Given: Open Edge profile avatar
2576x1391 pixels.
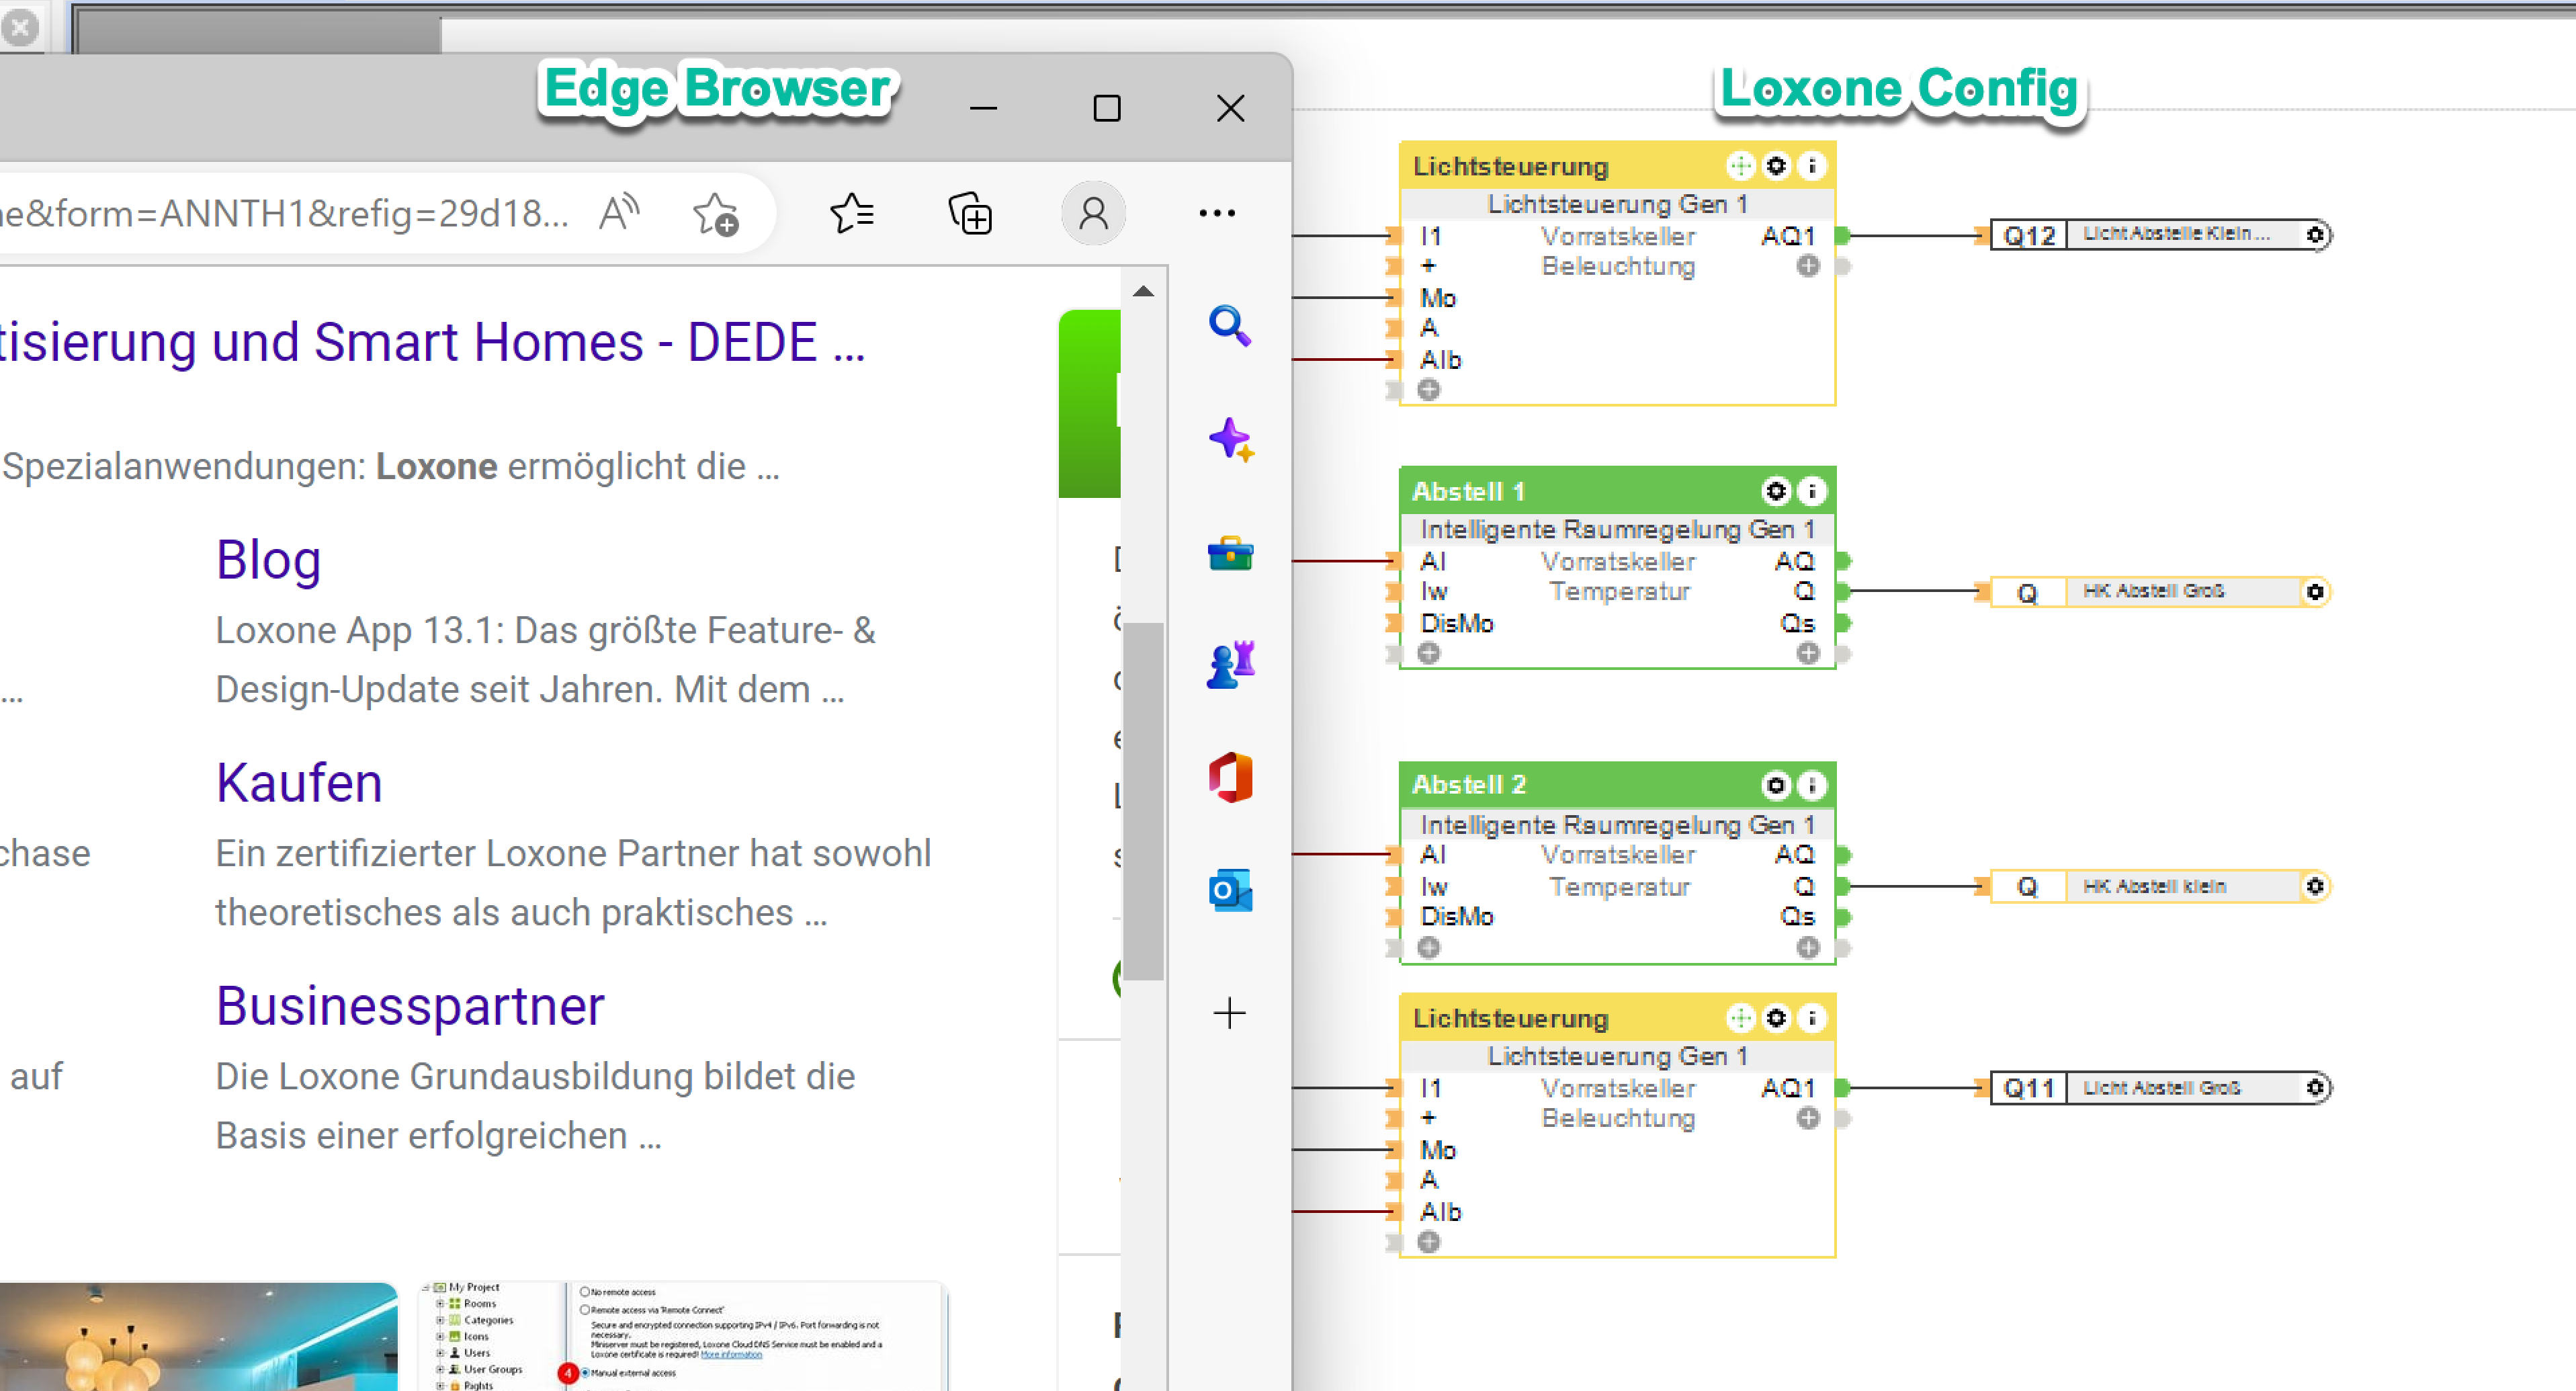Looking at the screenshot, I should (1093, 213).
